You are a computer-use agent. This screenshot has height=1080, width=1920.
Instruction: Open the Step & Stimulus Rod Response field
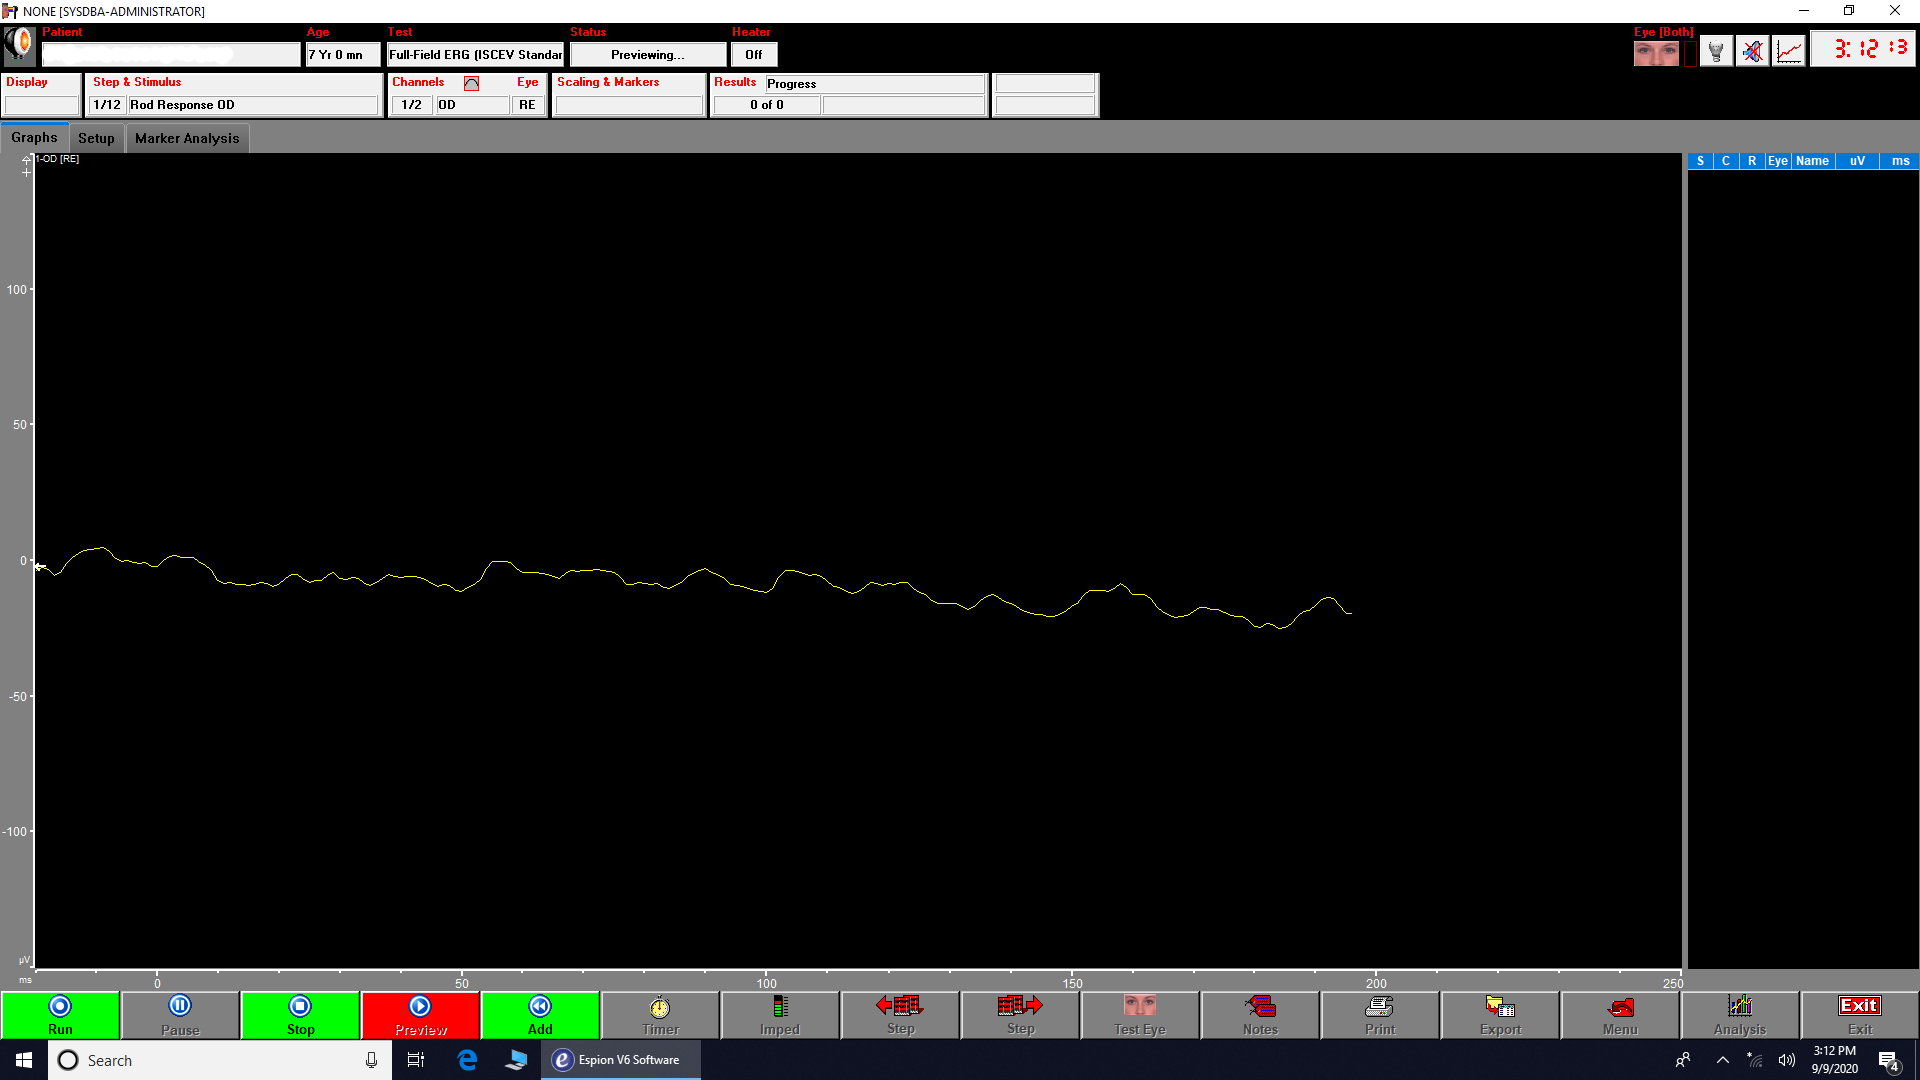click(252, 105)
